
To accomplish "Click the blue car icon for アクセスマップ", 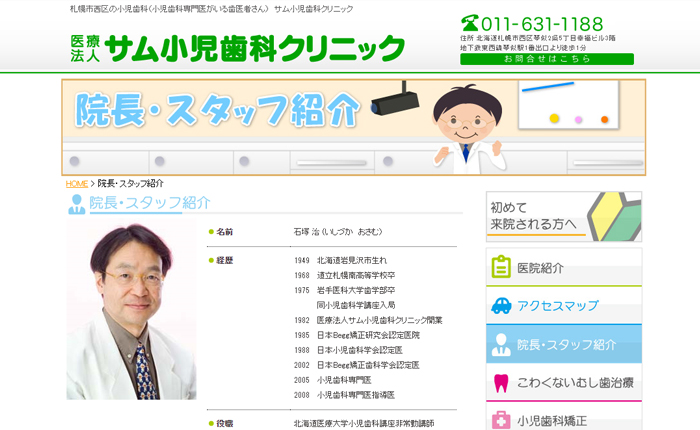I will [501, 305].
